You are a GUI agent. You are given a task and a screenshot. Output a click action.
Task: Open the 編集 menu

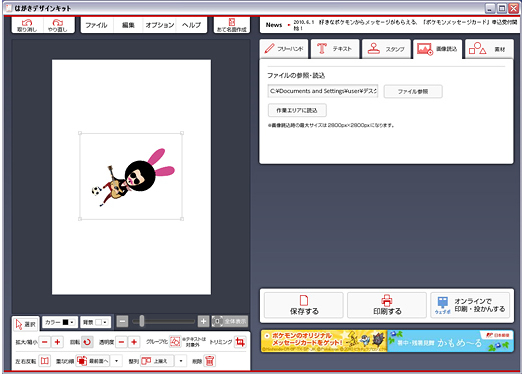click(128, 25)
